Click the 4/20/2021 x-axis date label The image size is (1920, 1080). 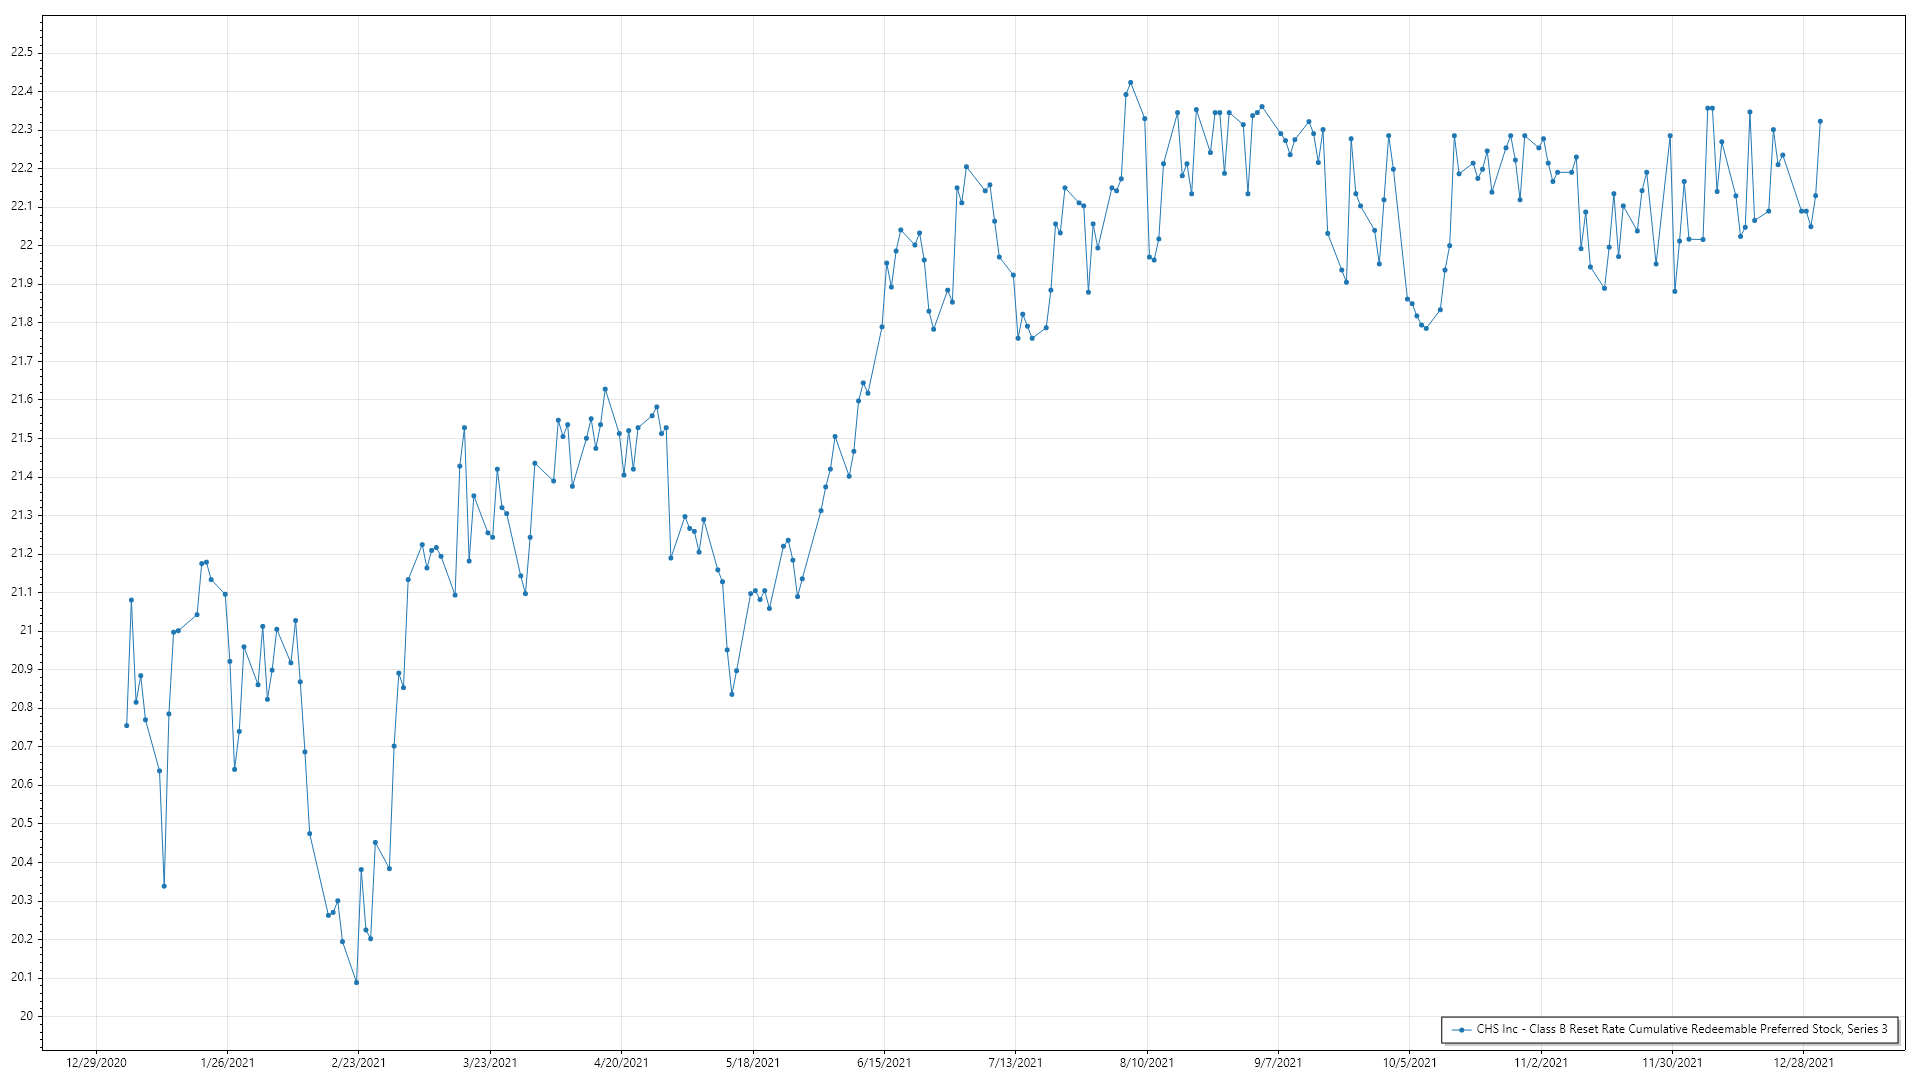(x=621, y=1063)
